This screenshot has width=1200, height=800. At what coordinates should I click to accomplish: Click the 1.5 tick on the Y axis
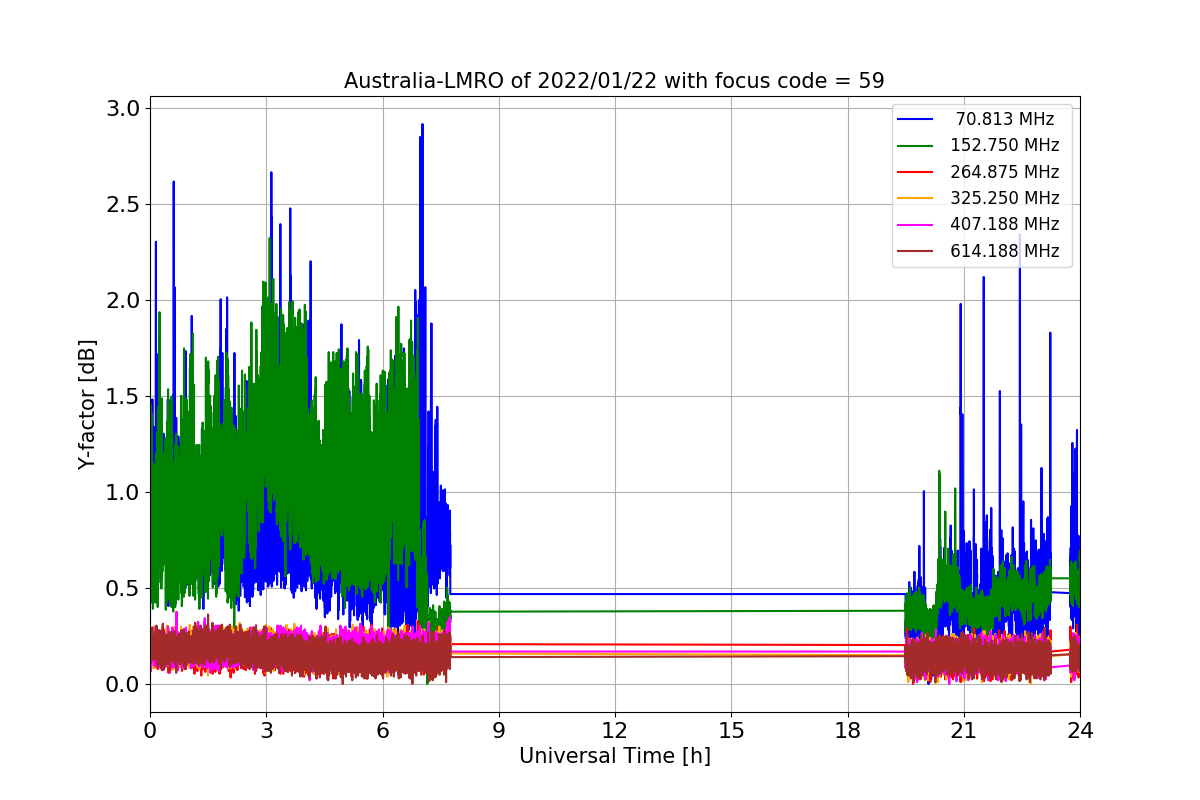[124, 396]
